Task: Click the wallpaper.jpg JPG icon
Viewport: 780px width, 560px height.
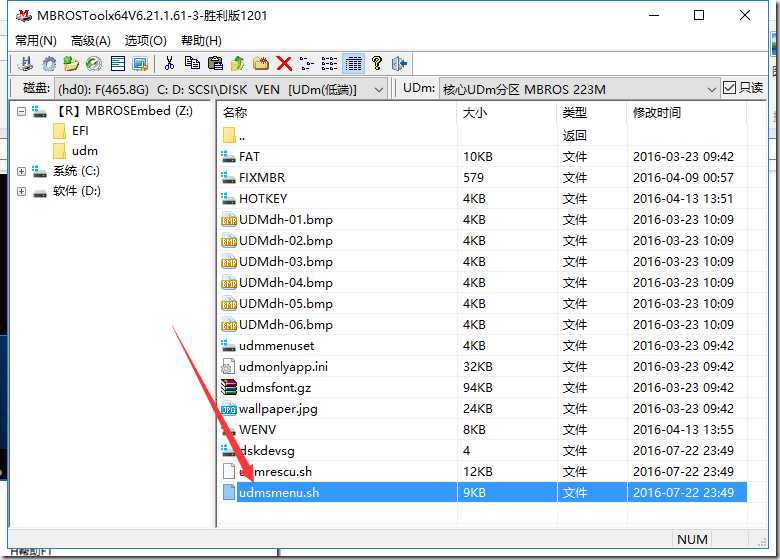Action: 229,408
